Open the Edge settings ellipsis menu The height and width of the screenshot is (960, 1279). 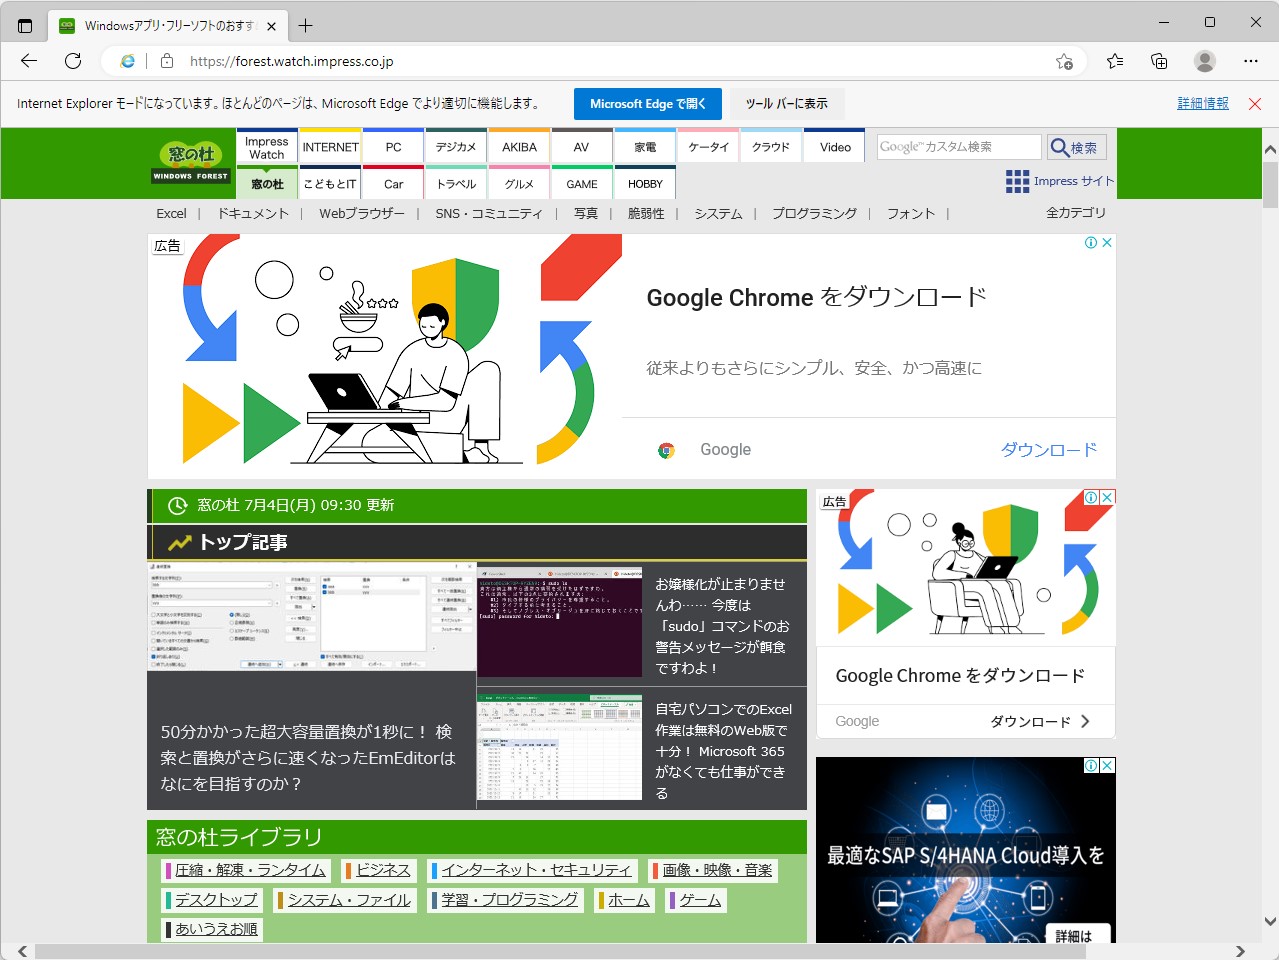pos(1250,60)
